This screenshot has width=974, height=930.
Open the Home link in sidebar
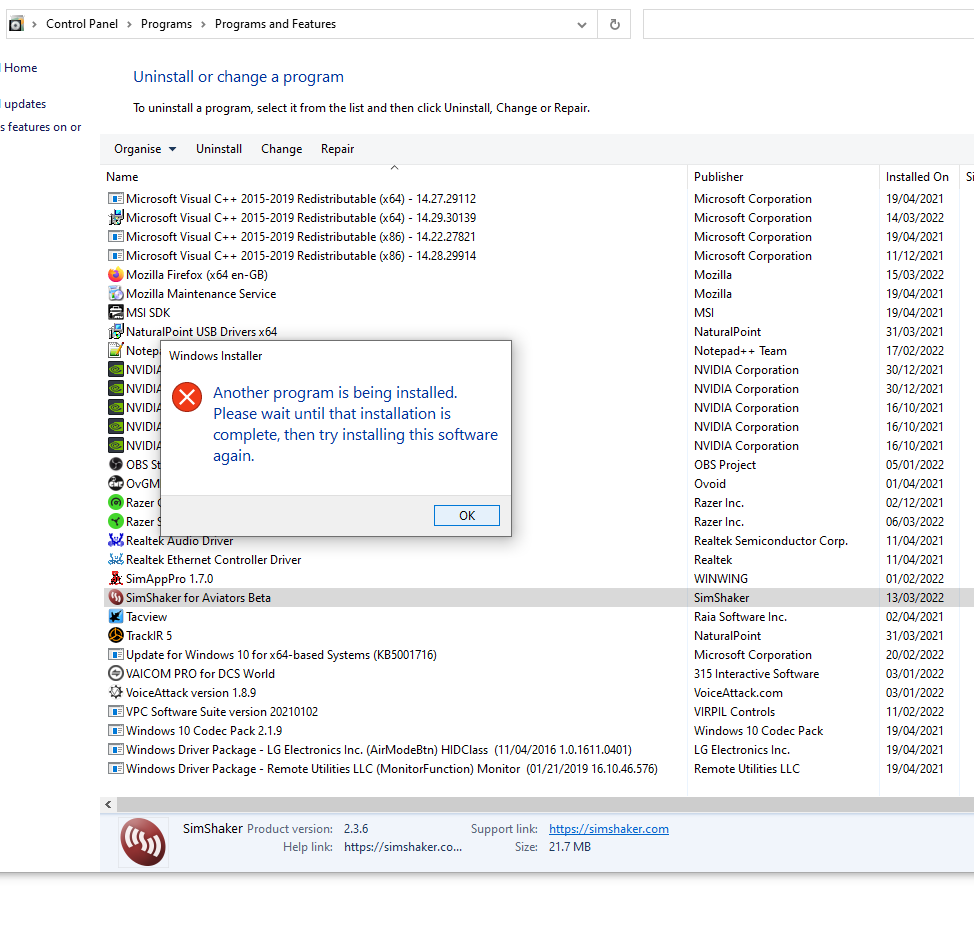(x=20, y=68)
